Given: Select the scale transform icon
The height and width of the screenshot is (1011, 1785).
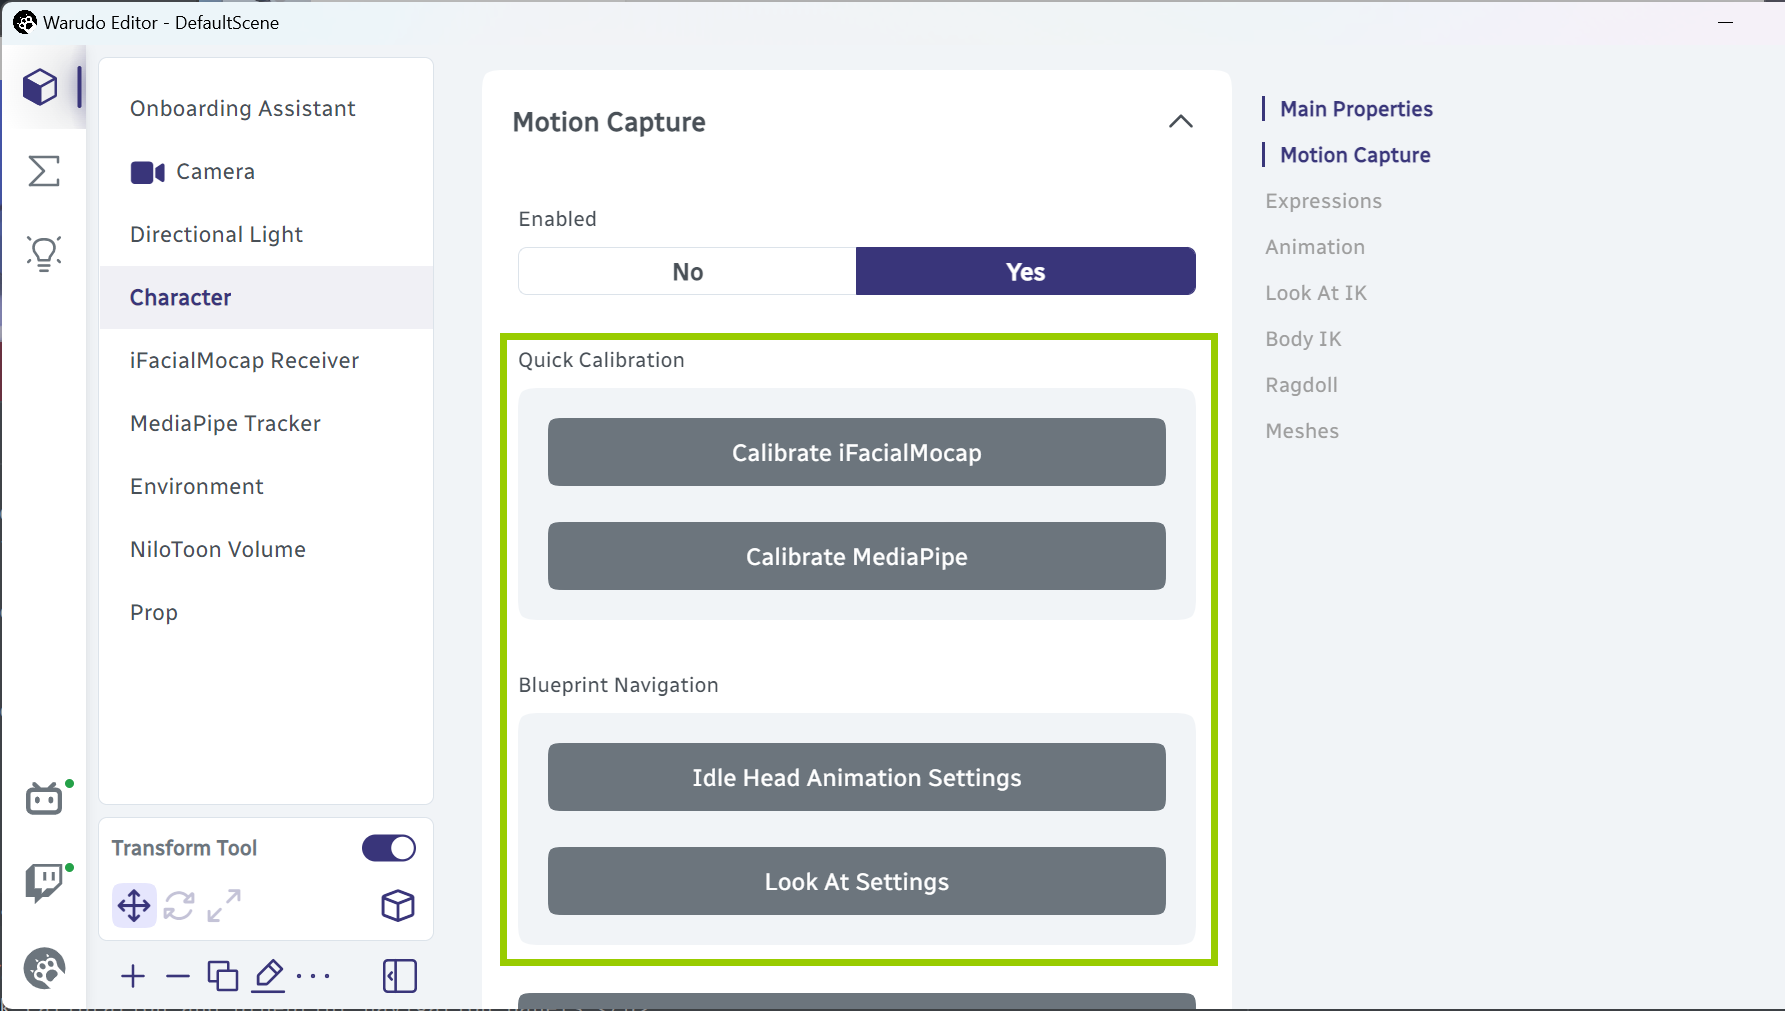Looking at the screenshot, I should (224, 906).
